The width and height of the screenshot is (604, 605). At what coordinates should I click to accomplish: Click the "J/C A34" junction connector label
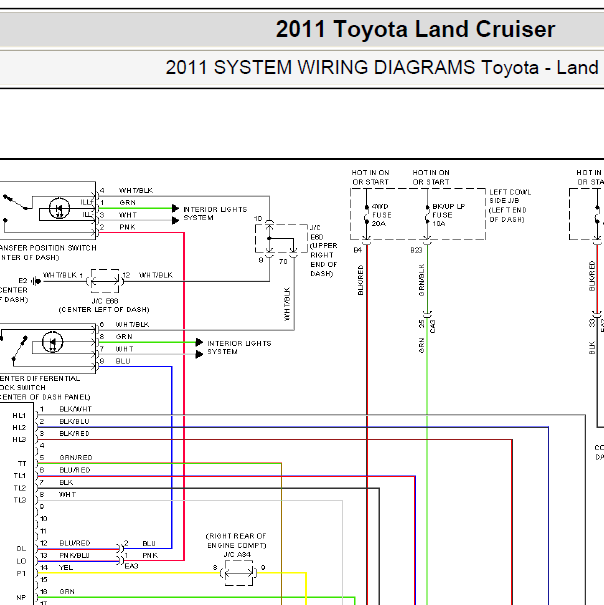(x=237, y=554)
